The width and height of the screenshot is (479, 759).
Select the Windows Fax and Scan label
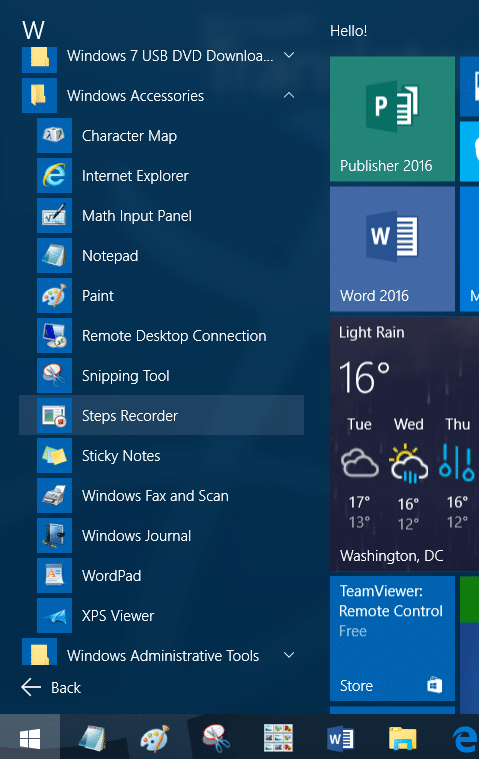[155, 496]
